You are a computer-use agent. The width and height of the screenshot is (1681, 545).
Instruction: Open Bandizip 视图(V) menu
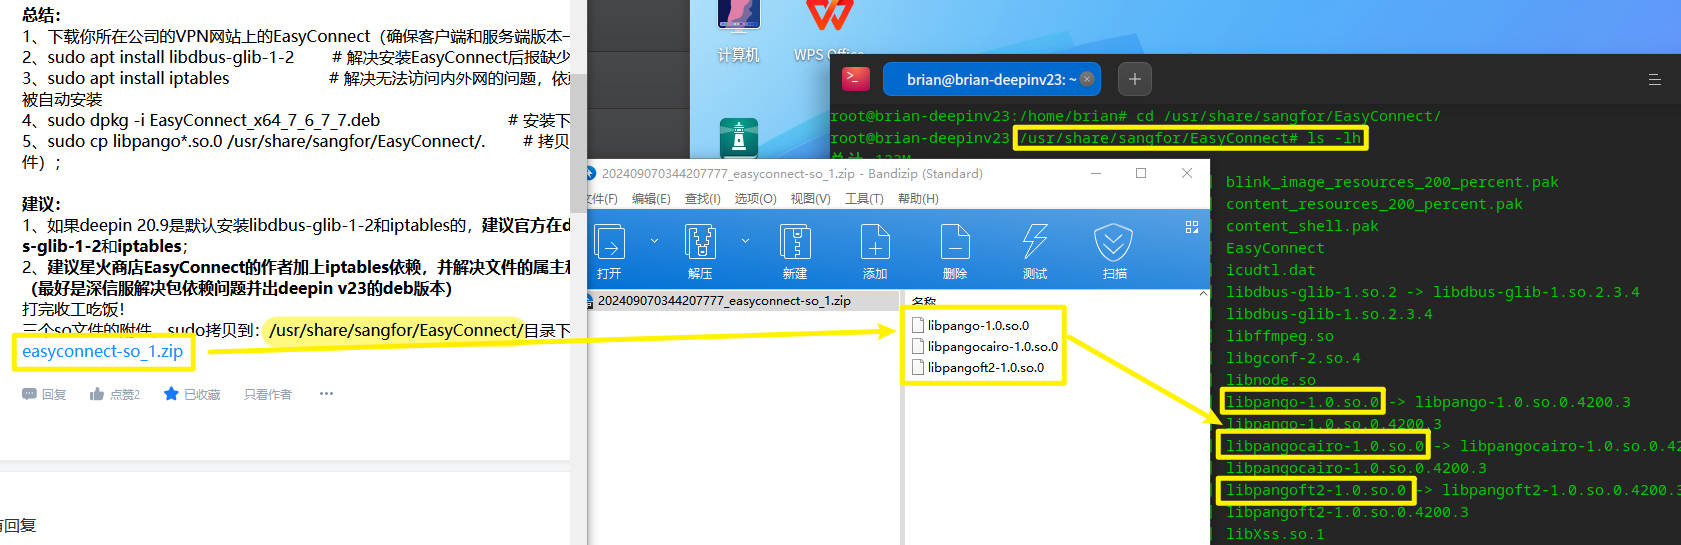810,199
